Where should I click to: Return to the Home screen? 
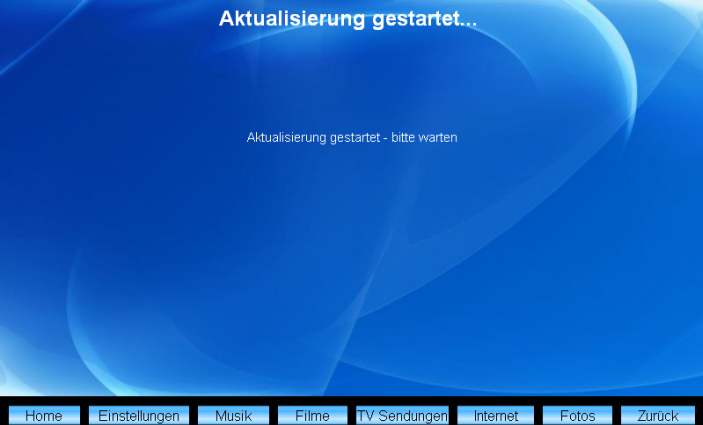(43, 415)
